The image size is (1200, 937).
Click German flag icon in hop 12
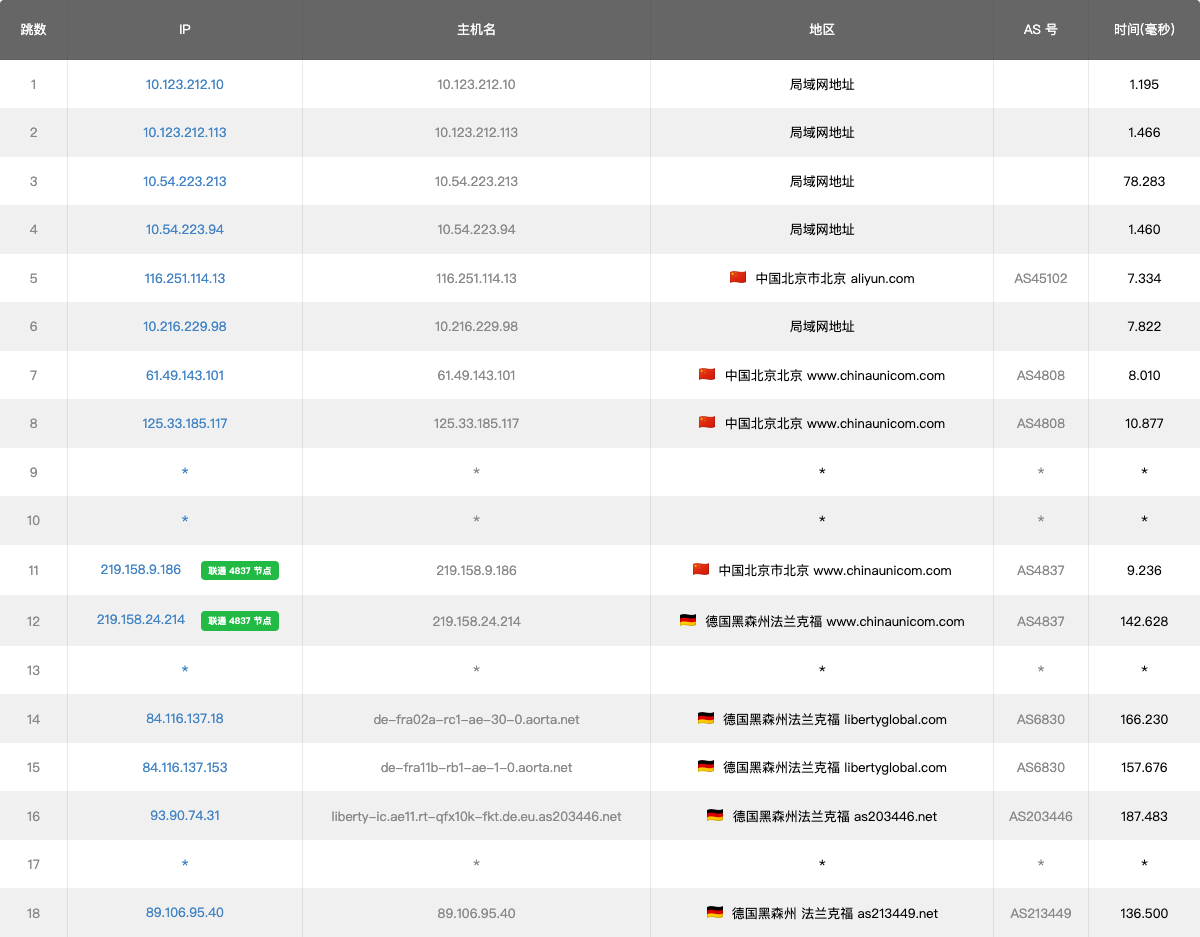pos(688,621)
